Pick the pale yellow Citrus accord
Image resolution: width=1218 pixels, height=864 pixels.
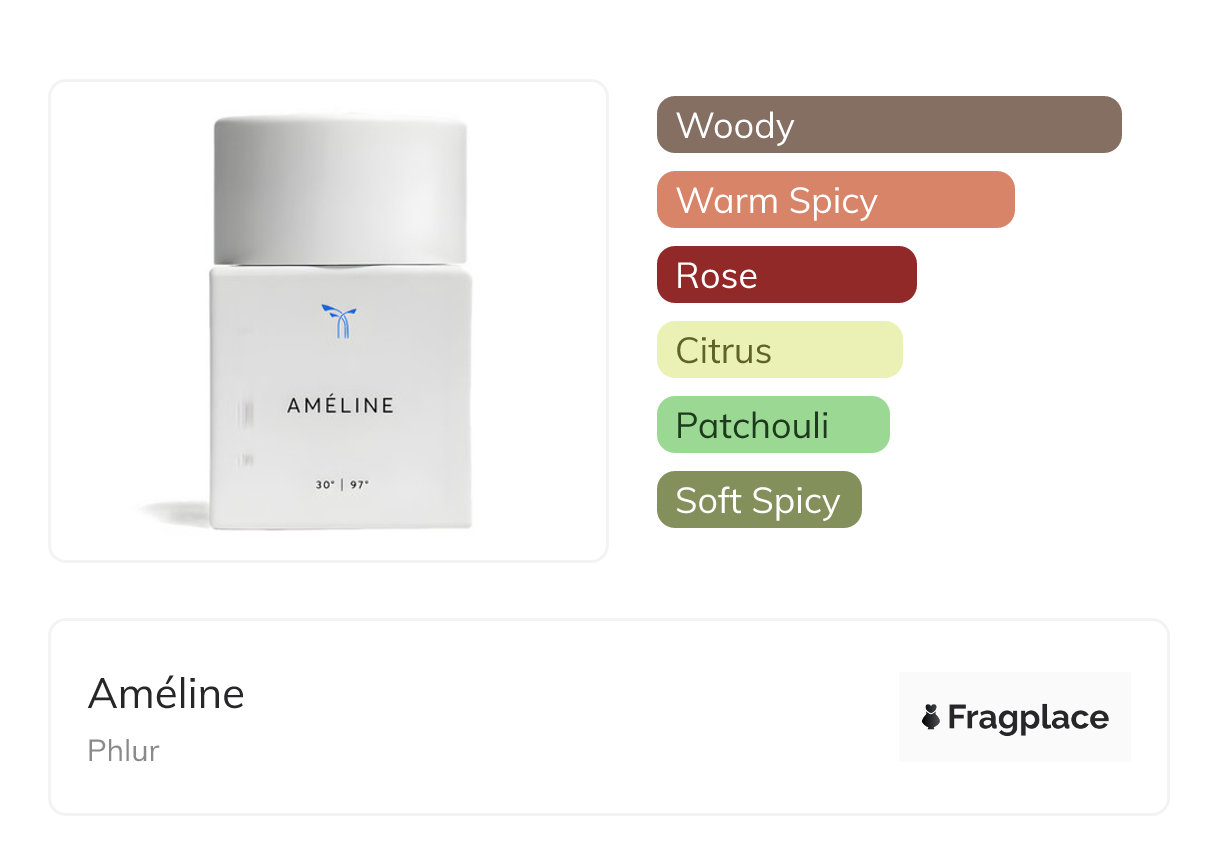779,350
